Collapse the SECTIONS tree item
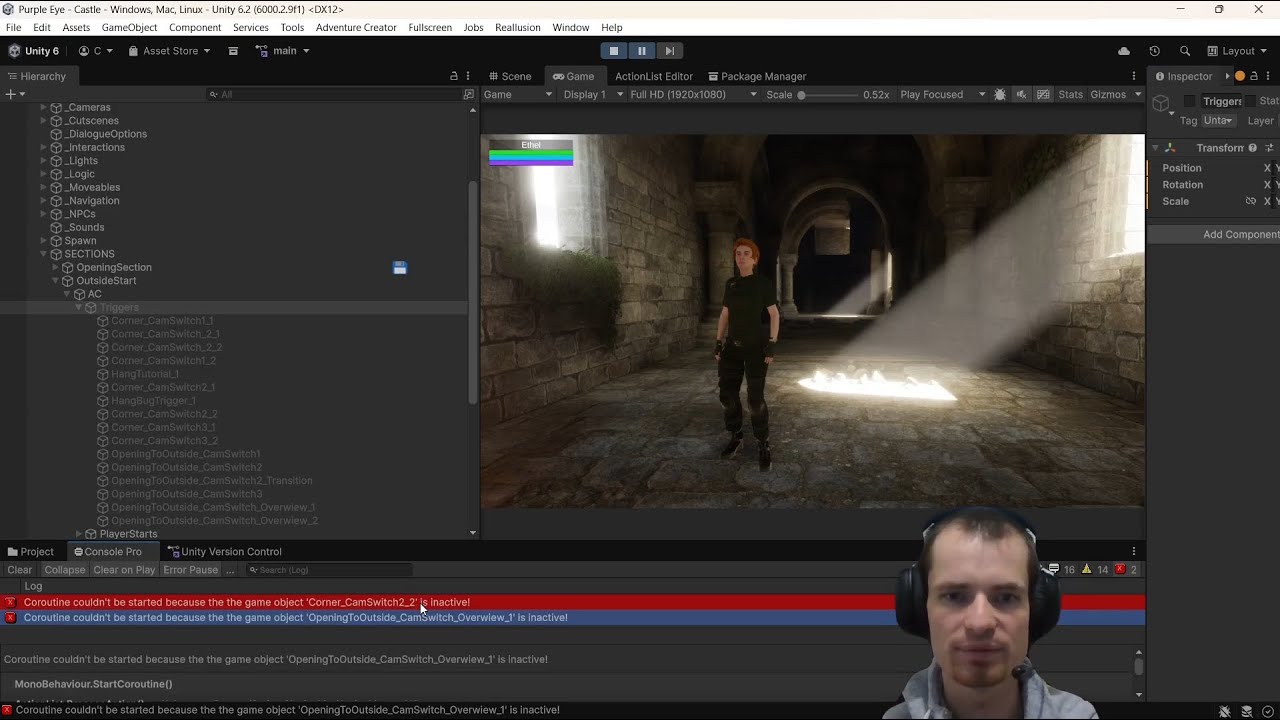 point(43,254)
